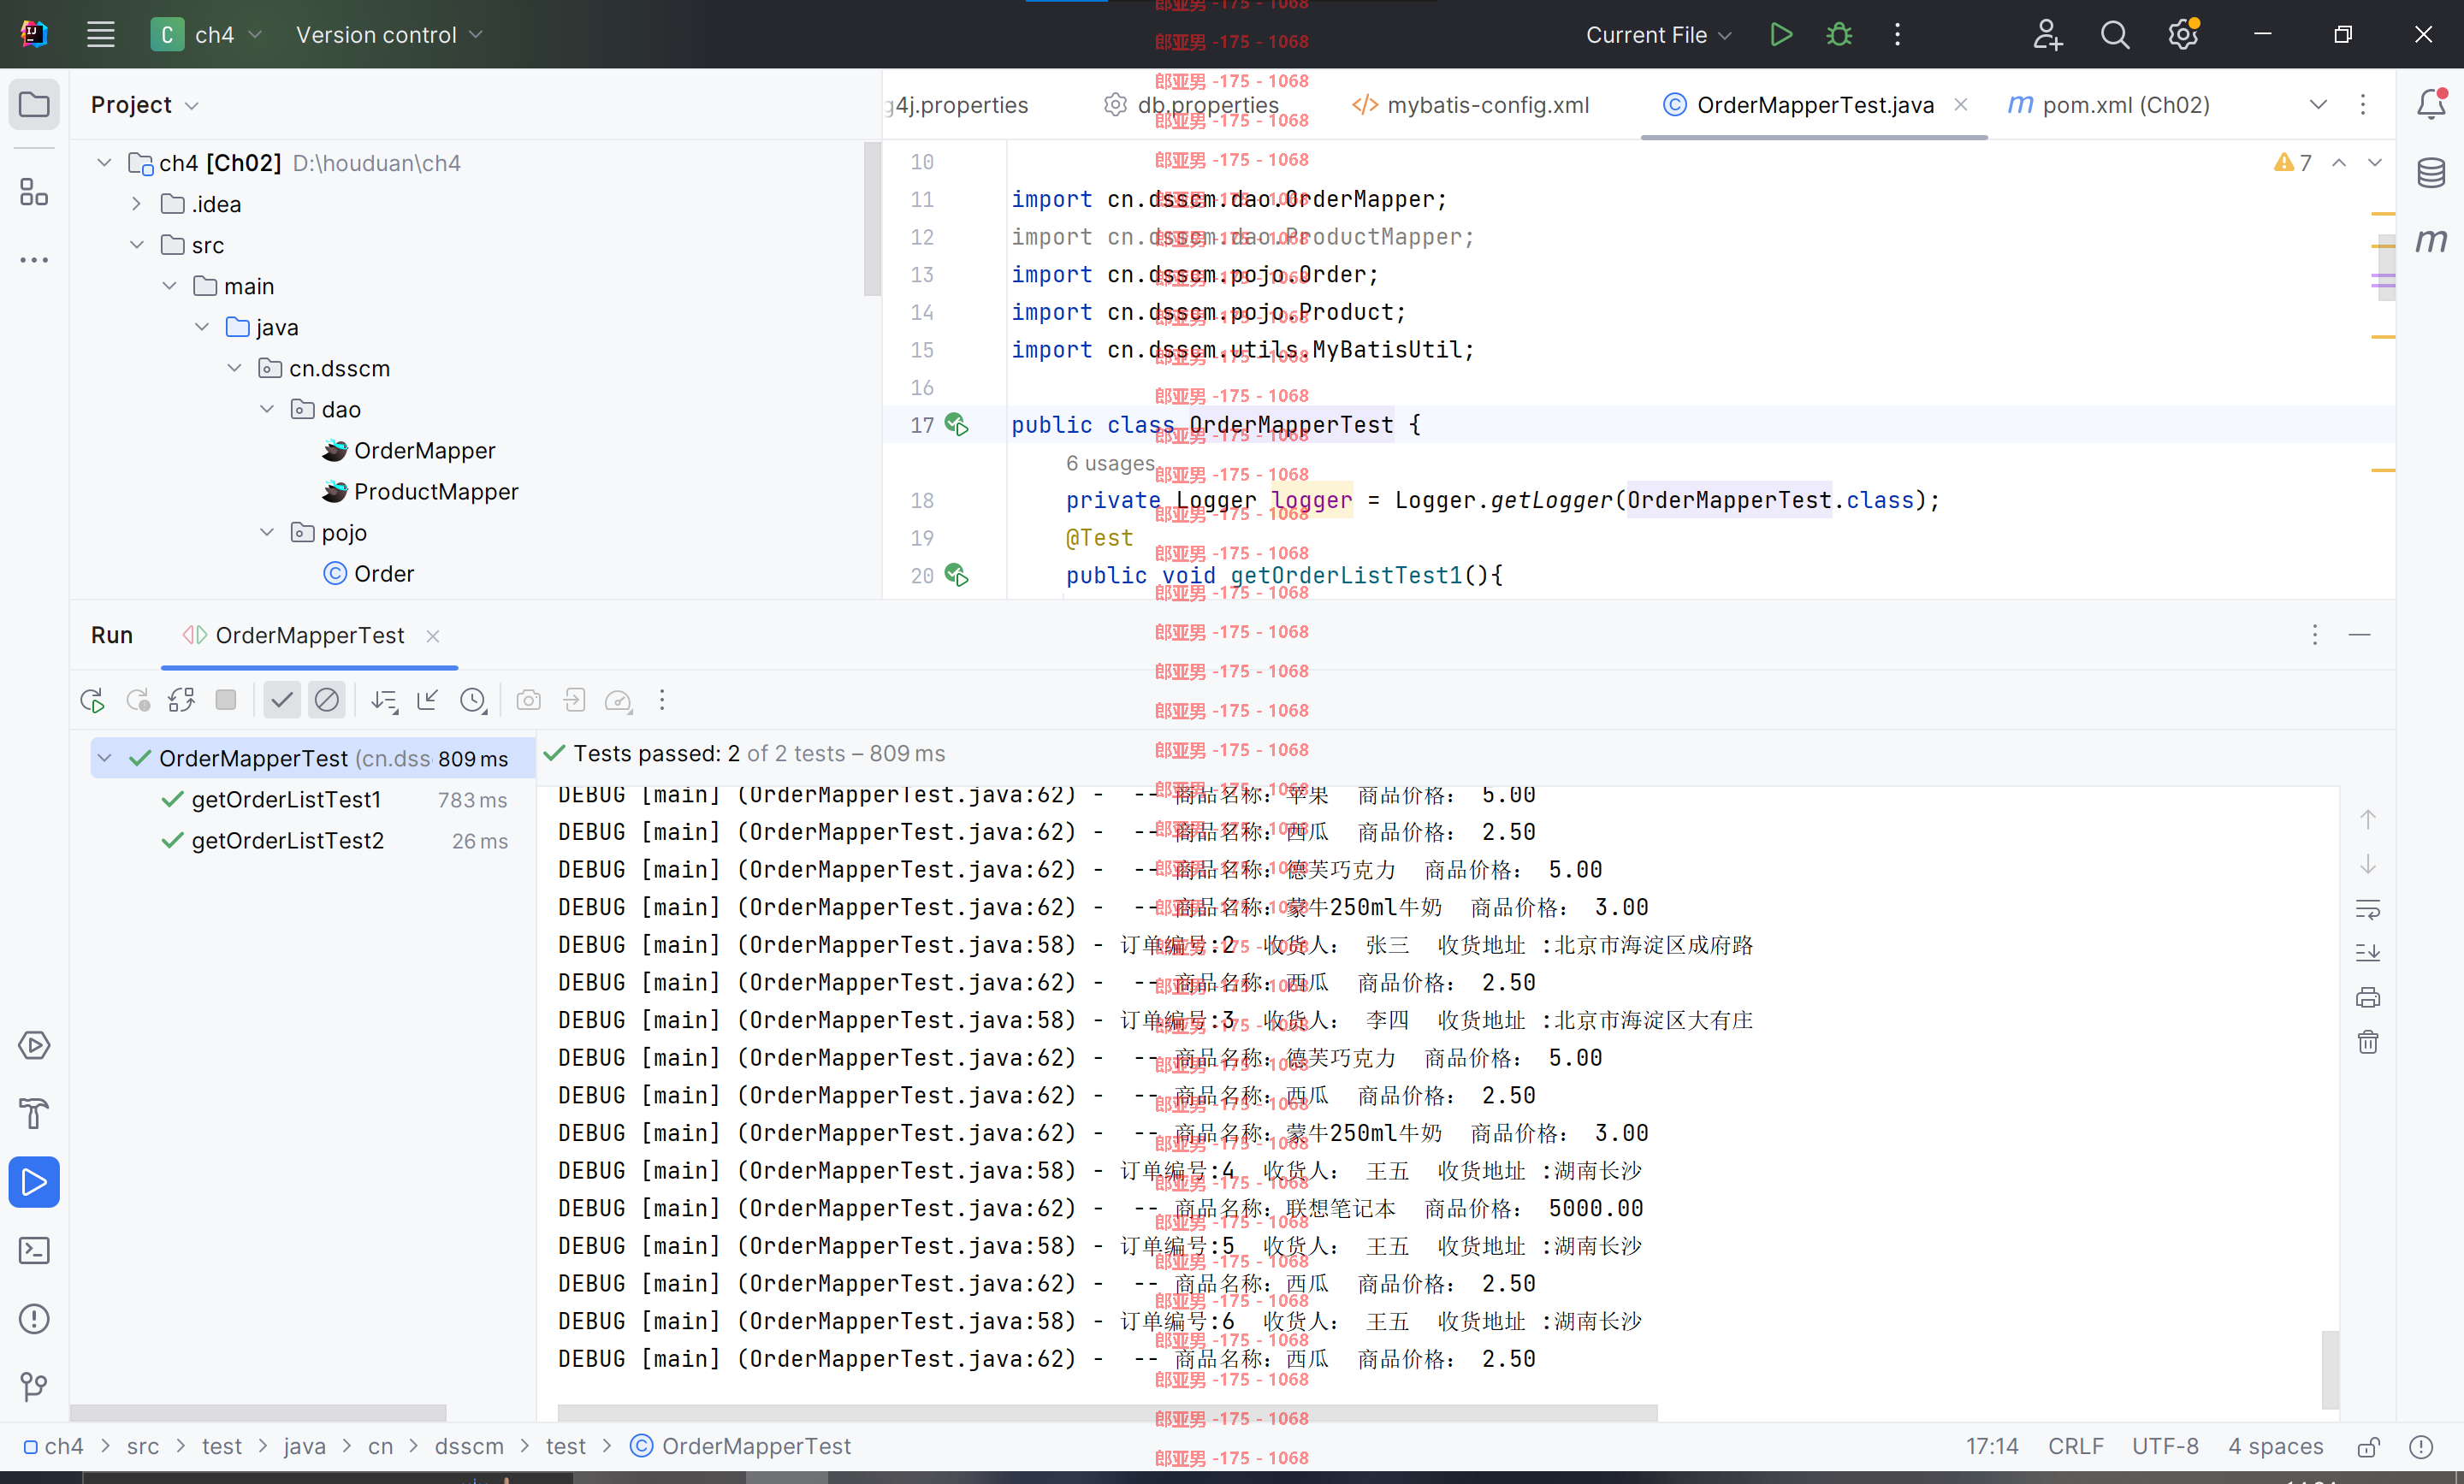Screen dimensions: 2464x1484
Task: Collapse the src folder
Action: click(x=137, y=245)
